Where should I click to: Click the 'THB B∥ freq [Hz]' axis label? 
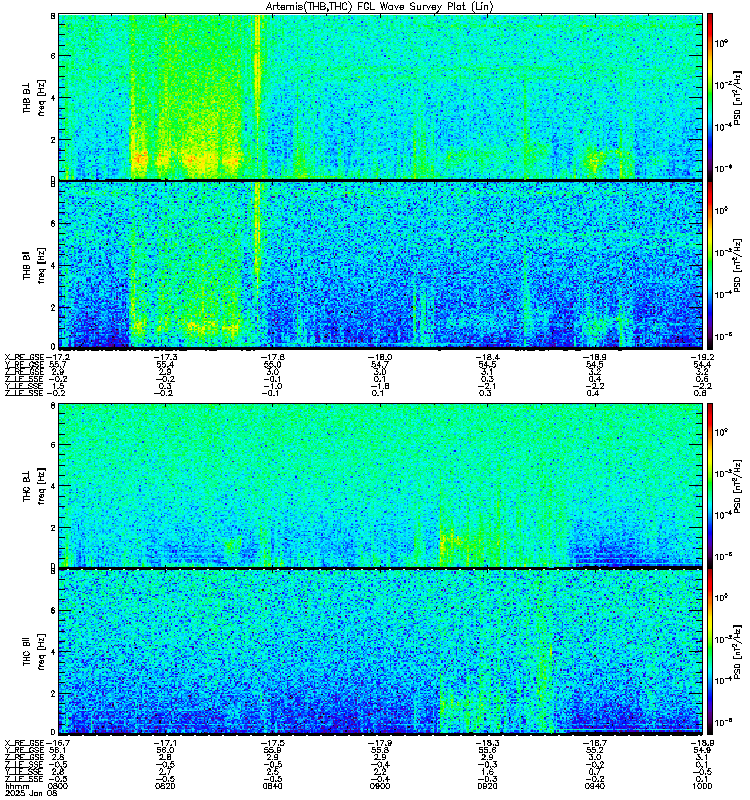point(34,265)
